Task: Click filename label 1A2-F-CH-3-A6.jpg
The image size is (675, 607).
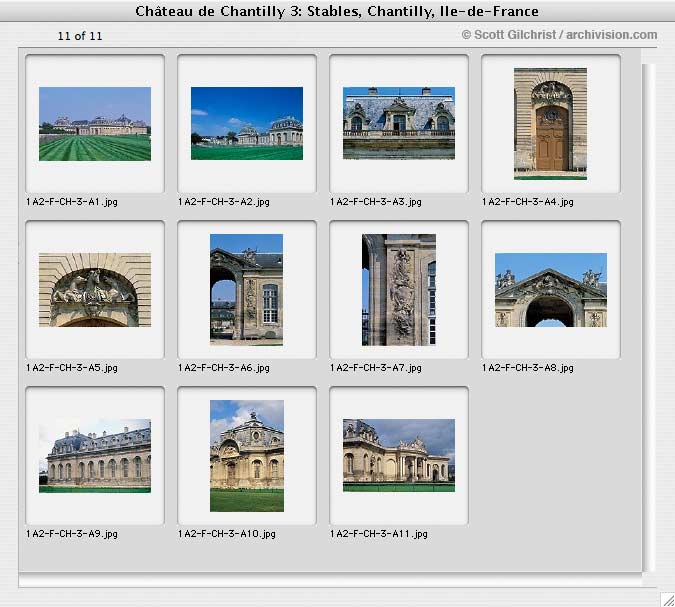Action: [223, 368]
